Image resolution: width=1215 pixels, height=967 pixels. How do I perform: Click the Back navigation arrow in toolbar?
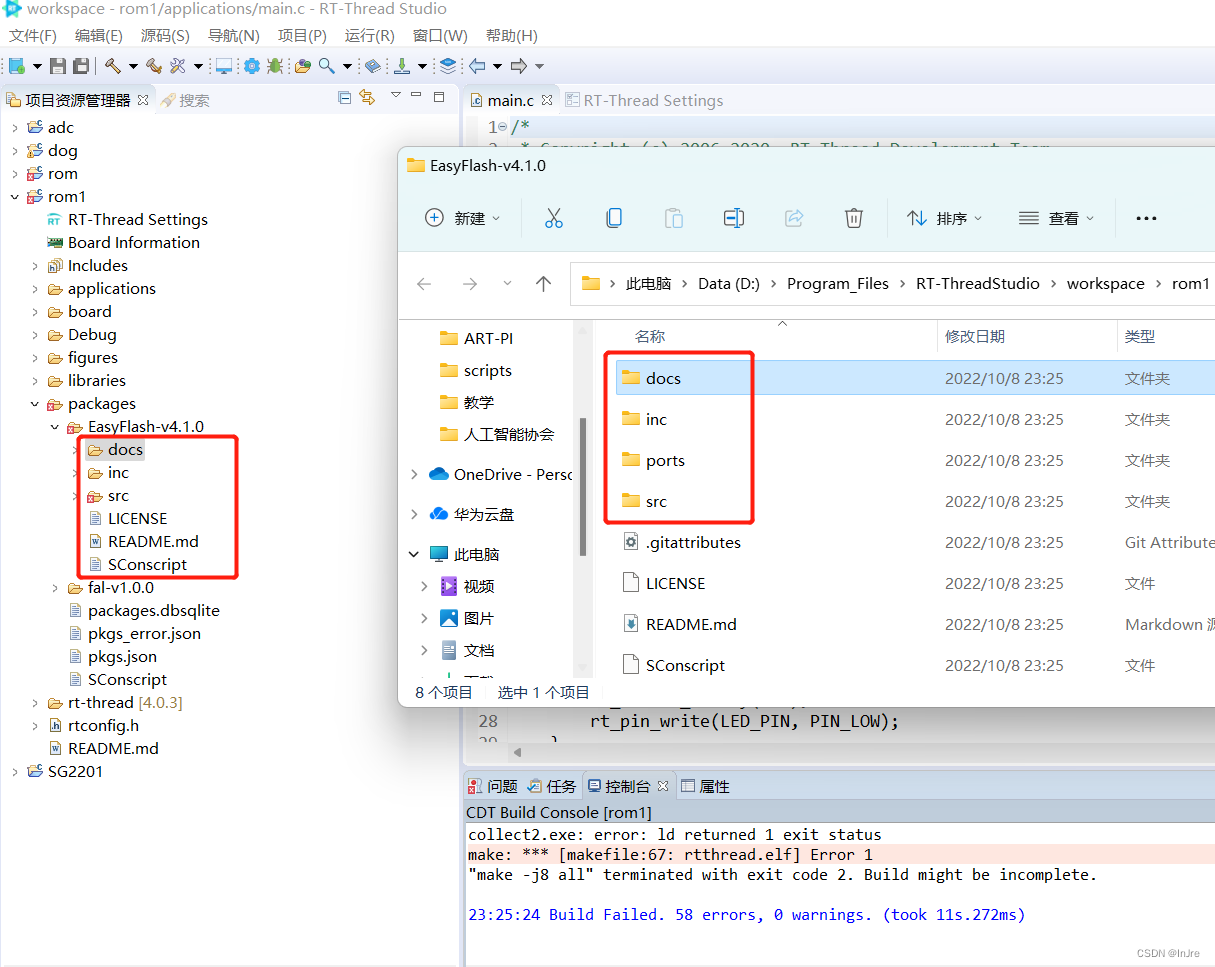477,66
